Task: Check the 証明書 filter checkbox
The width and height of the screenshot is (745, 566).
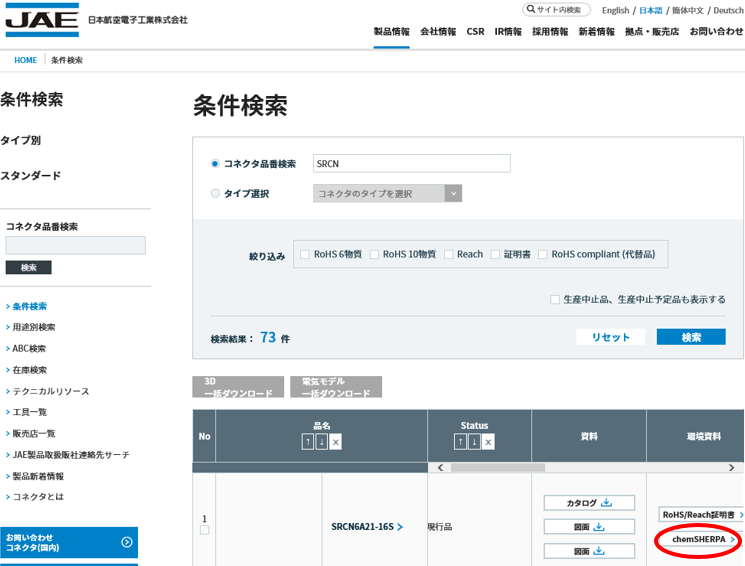Action: (x=495, y=254)
